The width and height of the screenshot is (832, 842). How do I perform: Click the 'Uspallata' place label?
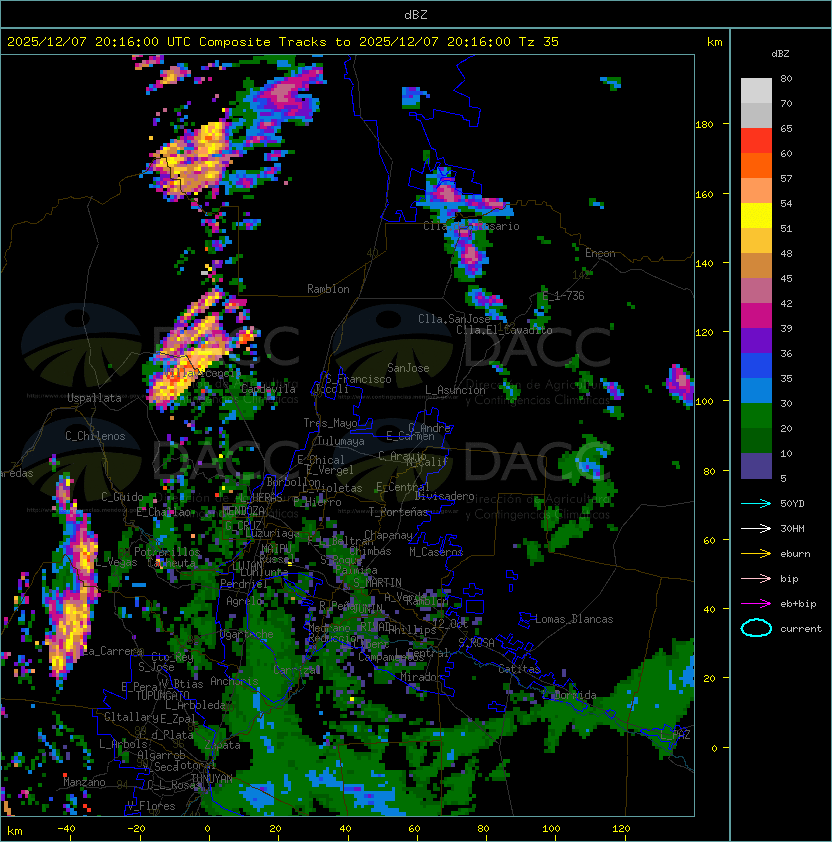tap(94, 398)
